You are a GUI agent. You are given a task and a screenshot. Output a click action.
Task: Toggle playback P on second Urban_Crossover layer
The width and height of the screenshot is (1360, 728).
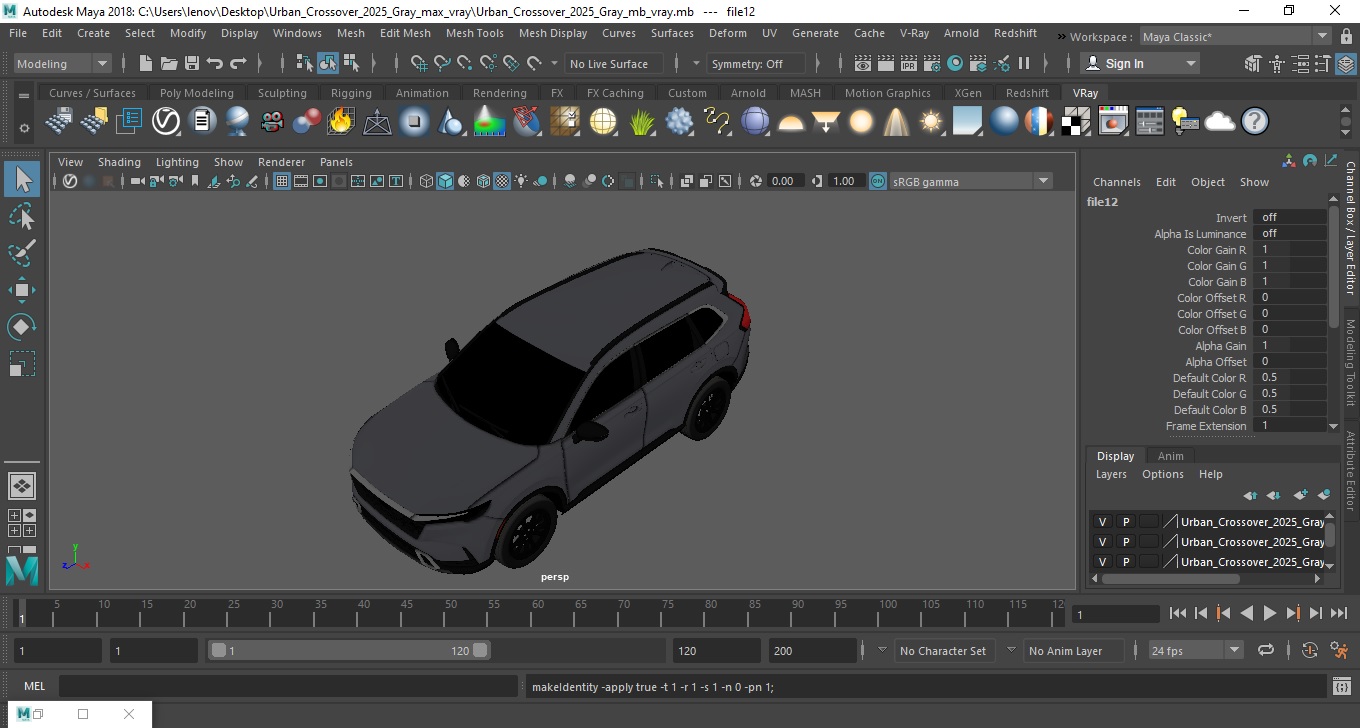(1125, 542)
